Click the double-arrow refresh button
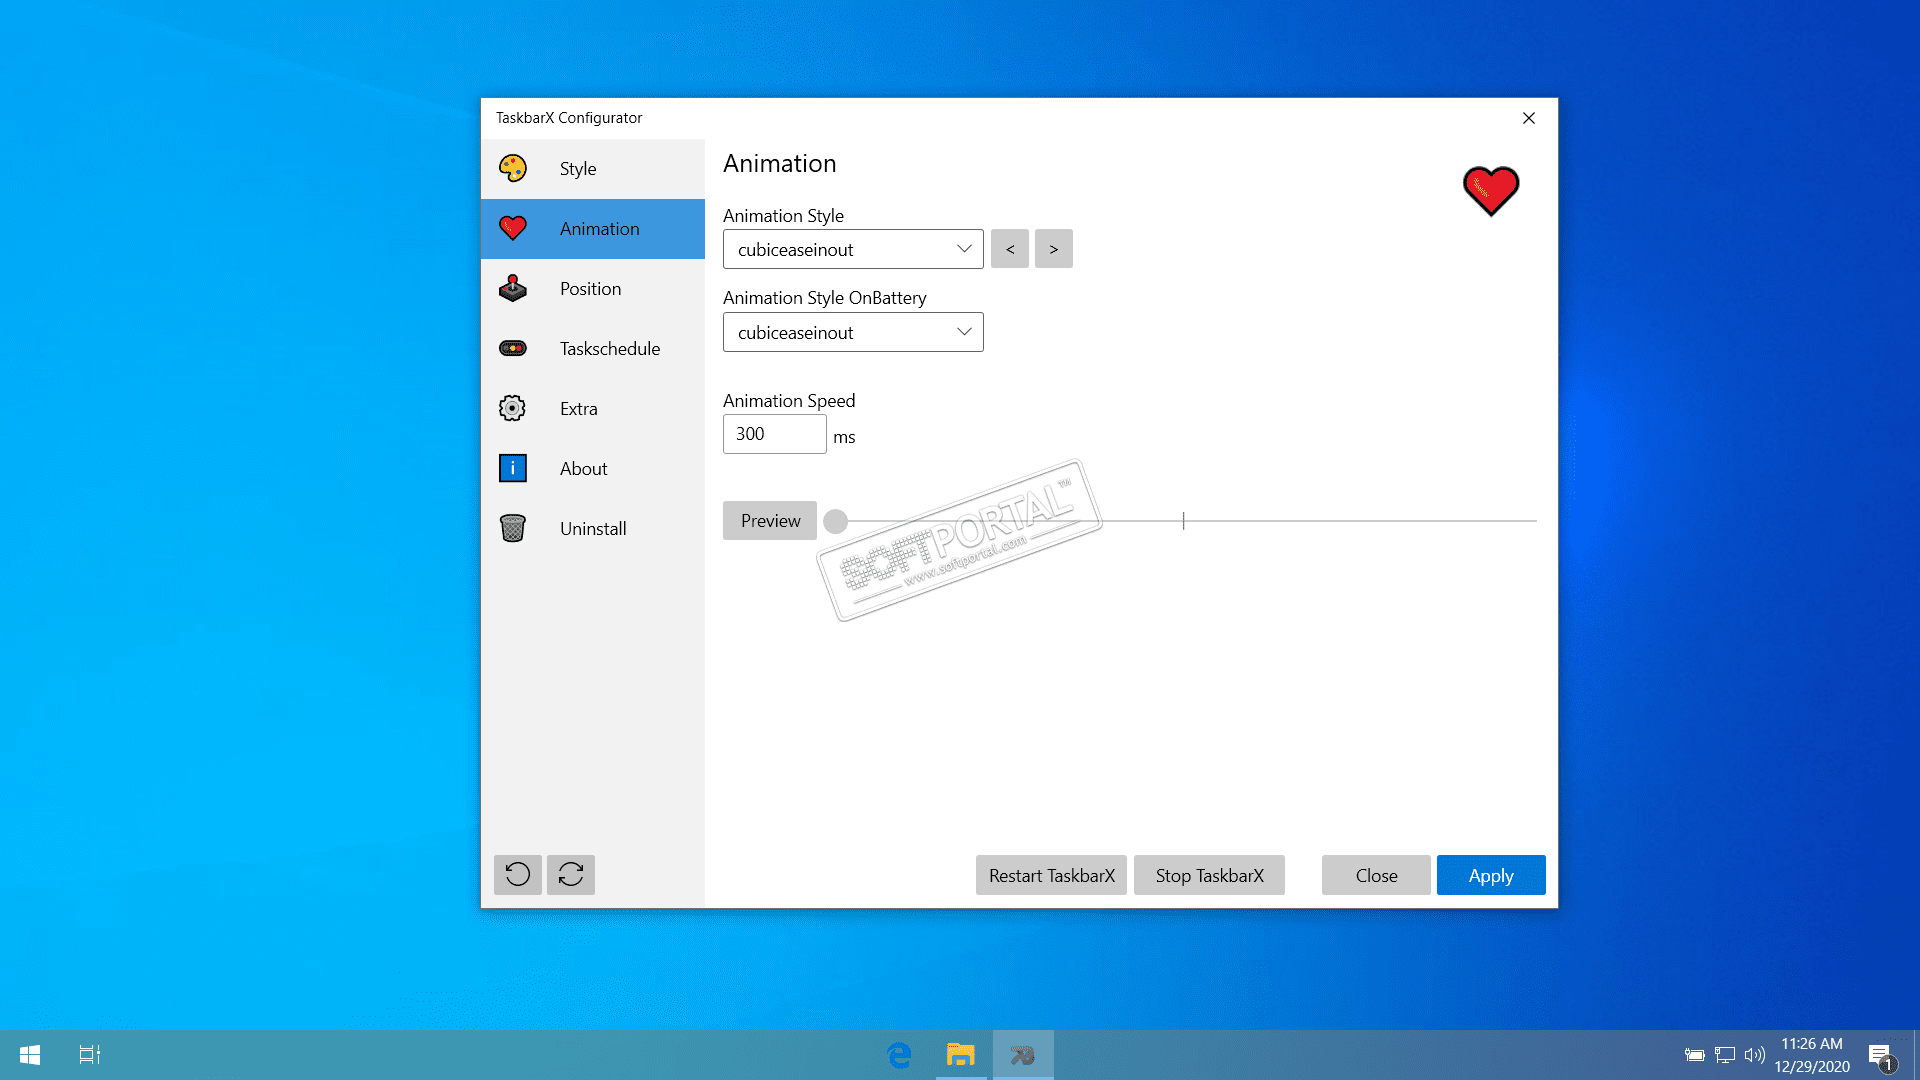Viewport: 1920px width, 1080px height. point(571,875)
